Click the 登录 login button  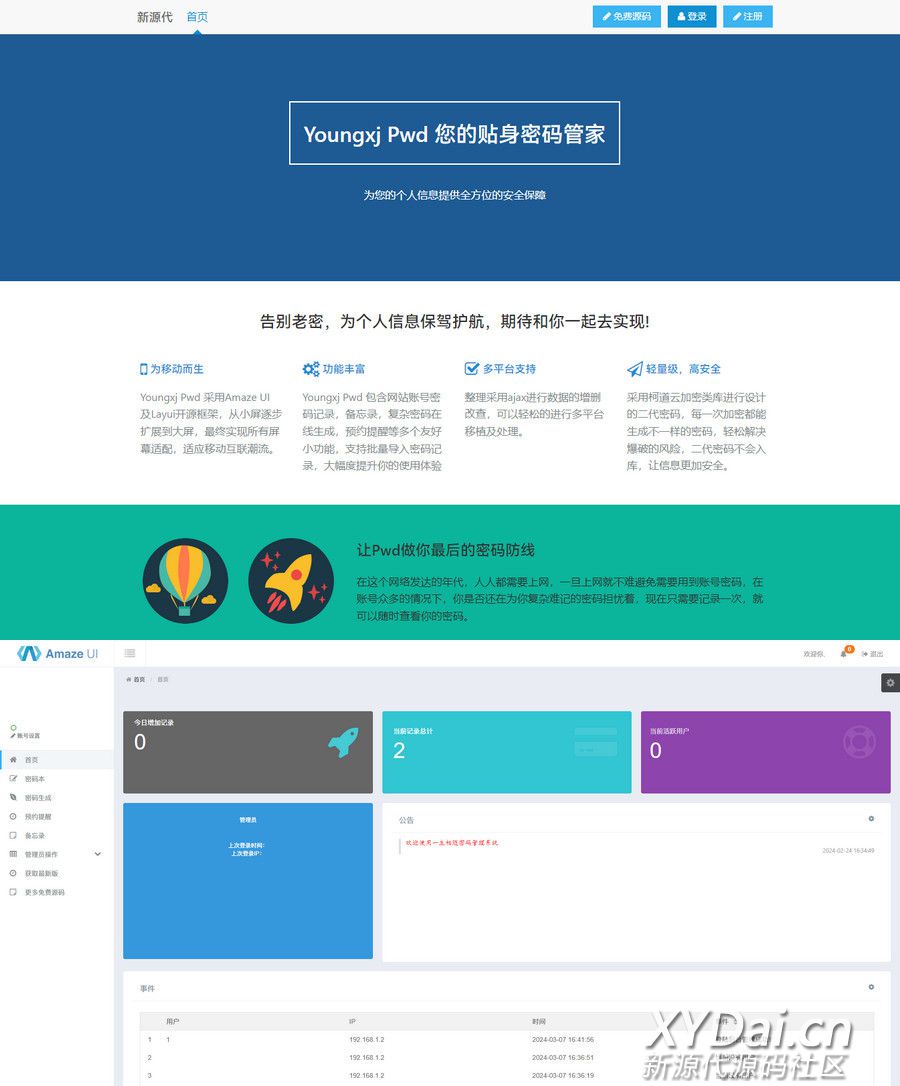692,17
